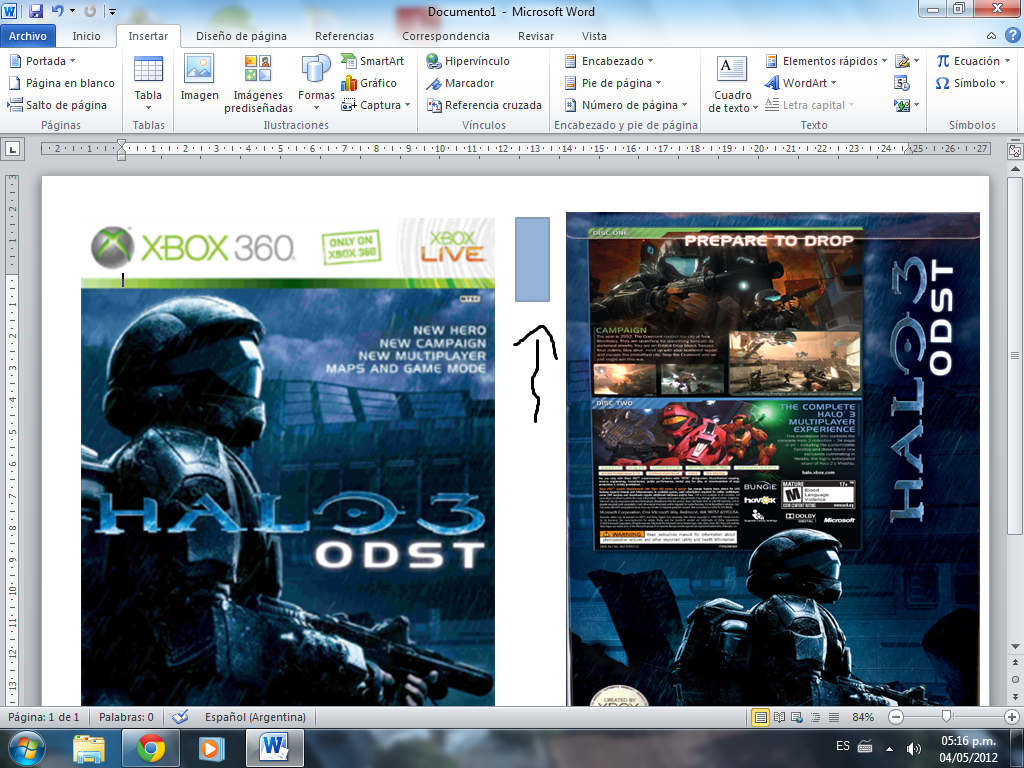Open Windows Explorer from the taskbar
Screen dimensions: 1024x768
[89, 748]
